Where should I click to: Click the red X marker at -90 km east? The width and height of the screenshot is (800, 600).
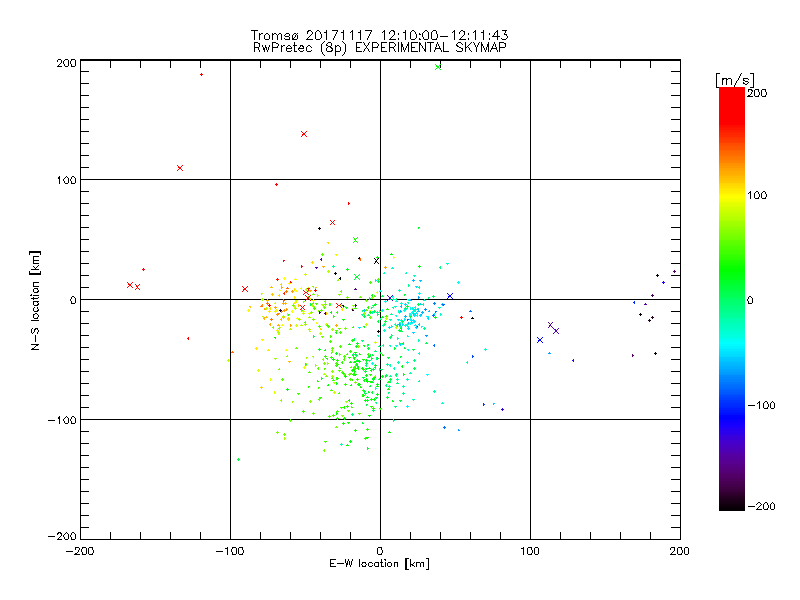tap(245, 289)
